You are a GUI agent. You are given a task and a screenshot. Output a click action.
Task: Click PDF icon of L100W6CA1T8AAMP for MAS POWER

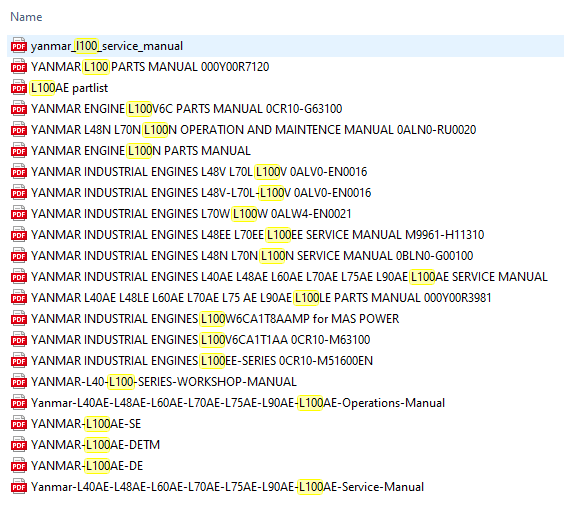click(x=19, y=318)
